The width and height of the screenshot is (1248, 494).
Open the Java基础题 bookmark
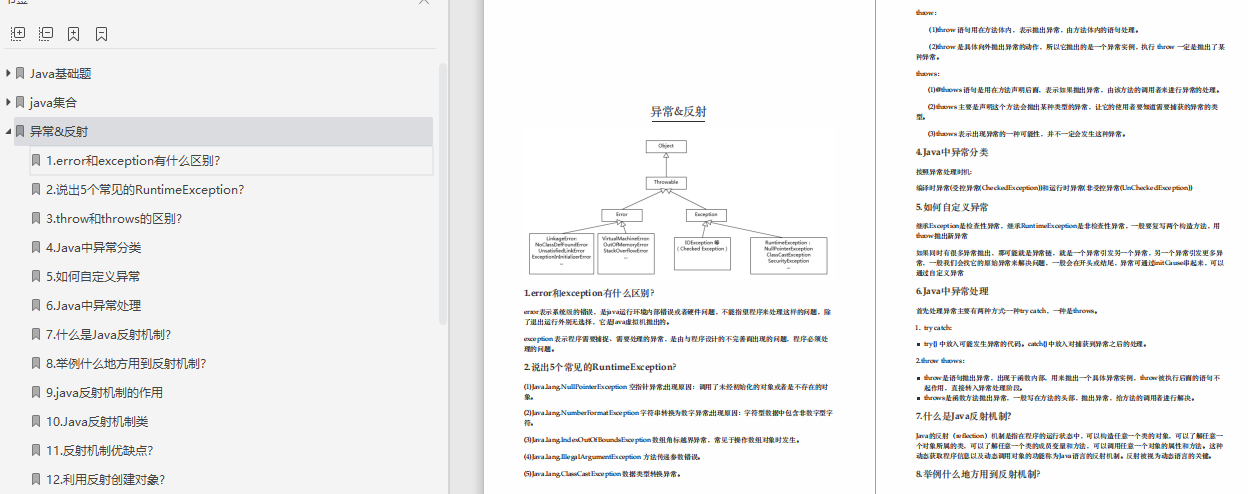[x=60, y=73]
